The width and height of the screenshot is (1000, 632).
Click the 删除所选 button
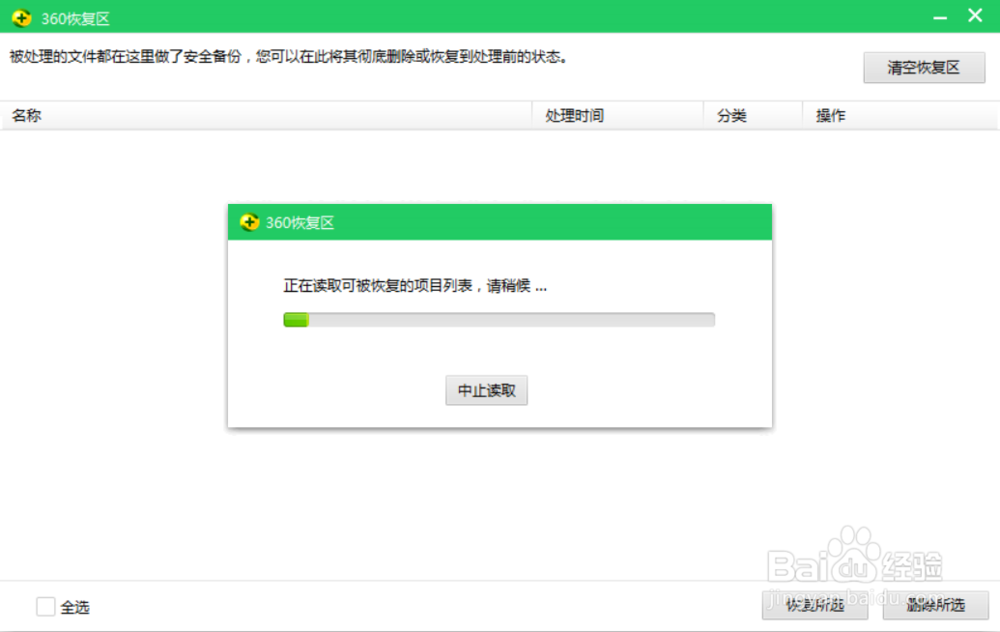936,604
